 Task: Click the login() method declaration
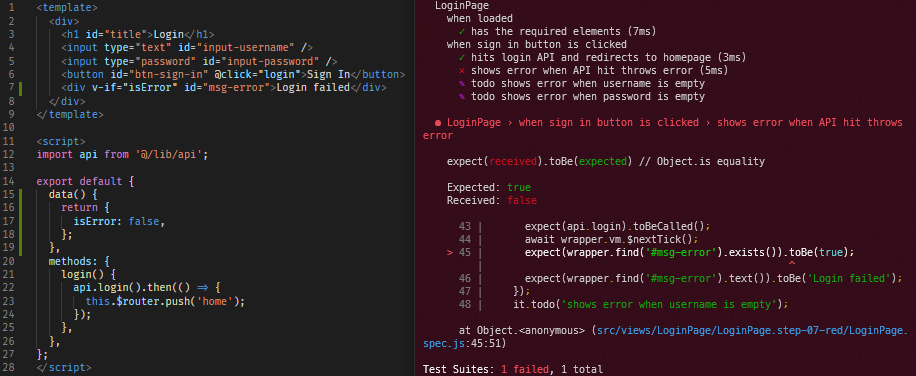(x=89, y=274)
